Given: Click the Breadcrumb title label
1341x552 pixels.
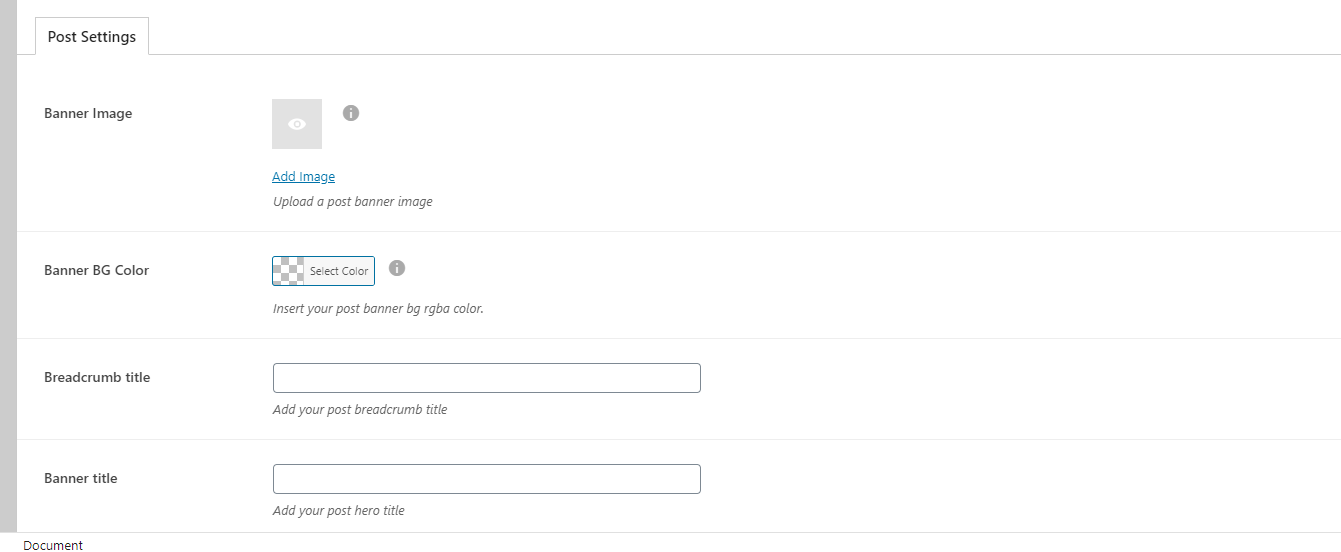Looking at the screenshot, I should click(x=97, y=378).
